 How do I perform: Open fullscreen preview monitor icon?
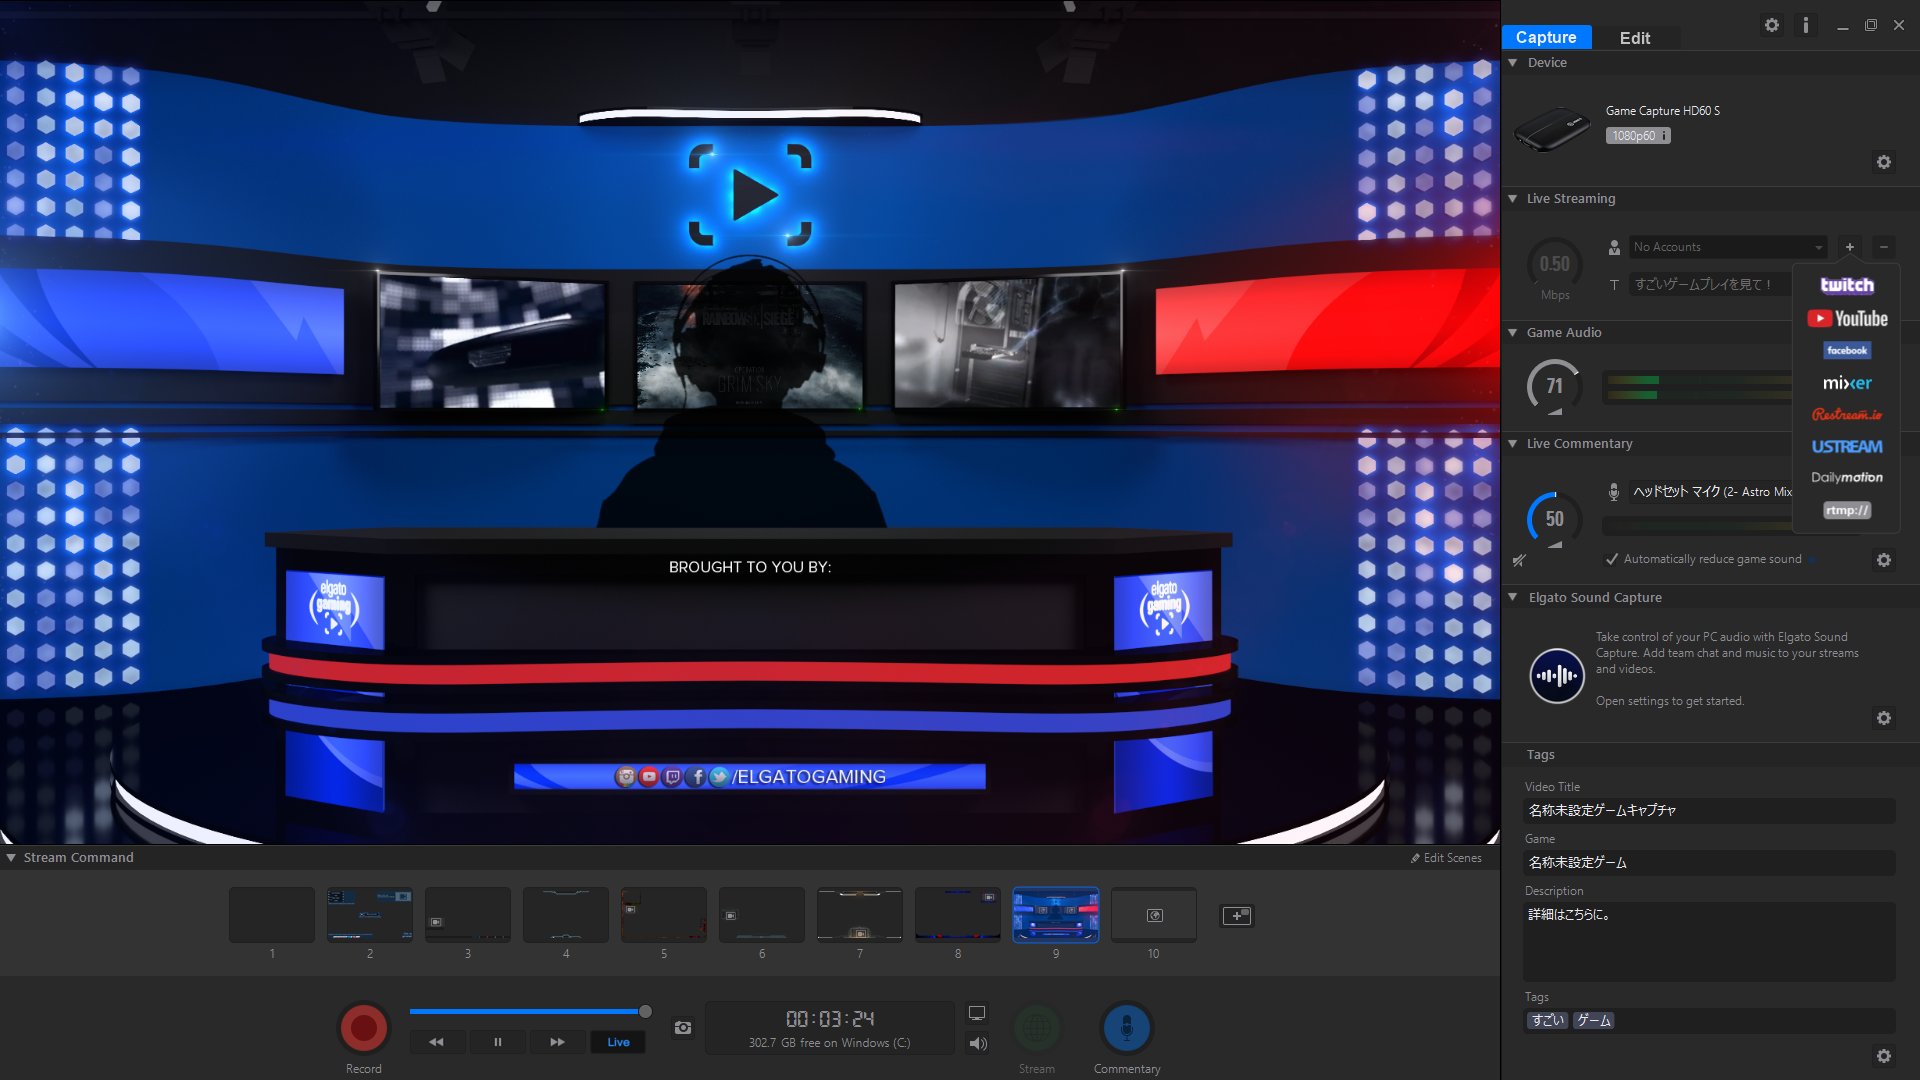click(977, 1013)
